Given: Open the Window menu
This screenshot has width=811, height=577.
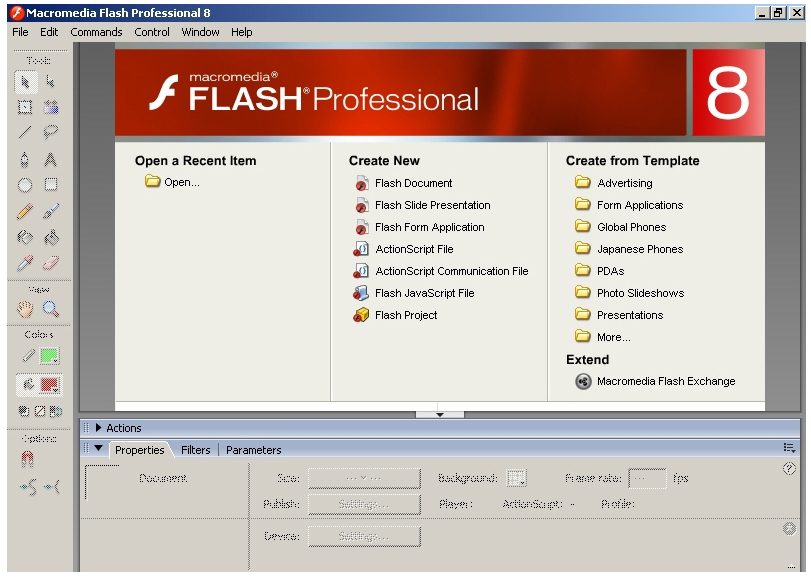Looking at the screenshot, I should (x=200, y=32).
